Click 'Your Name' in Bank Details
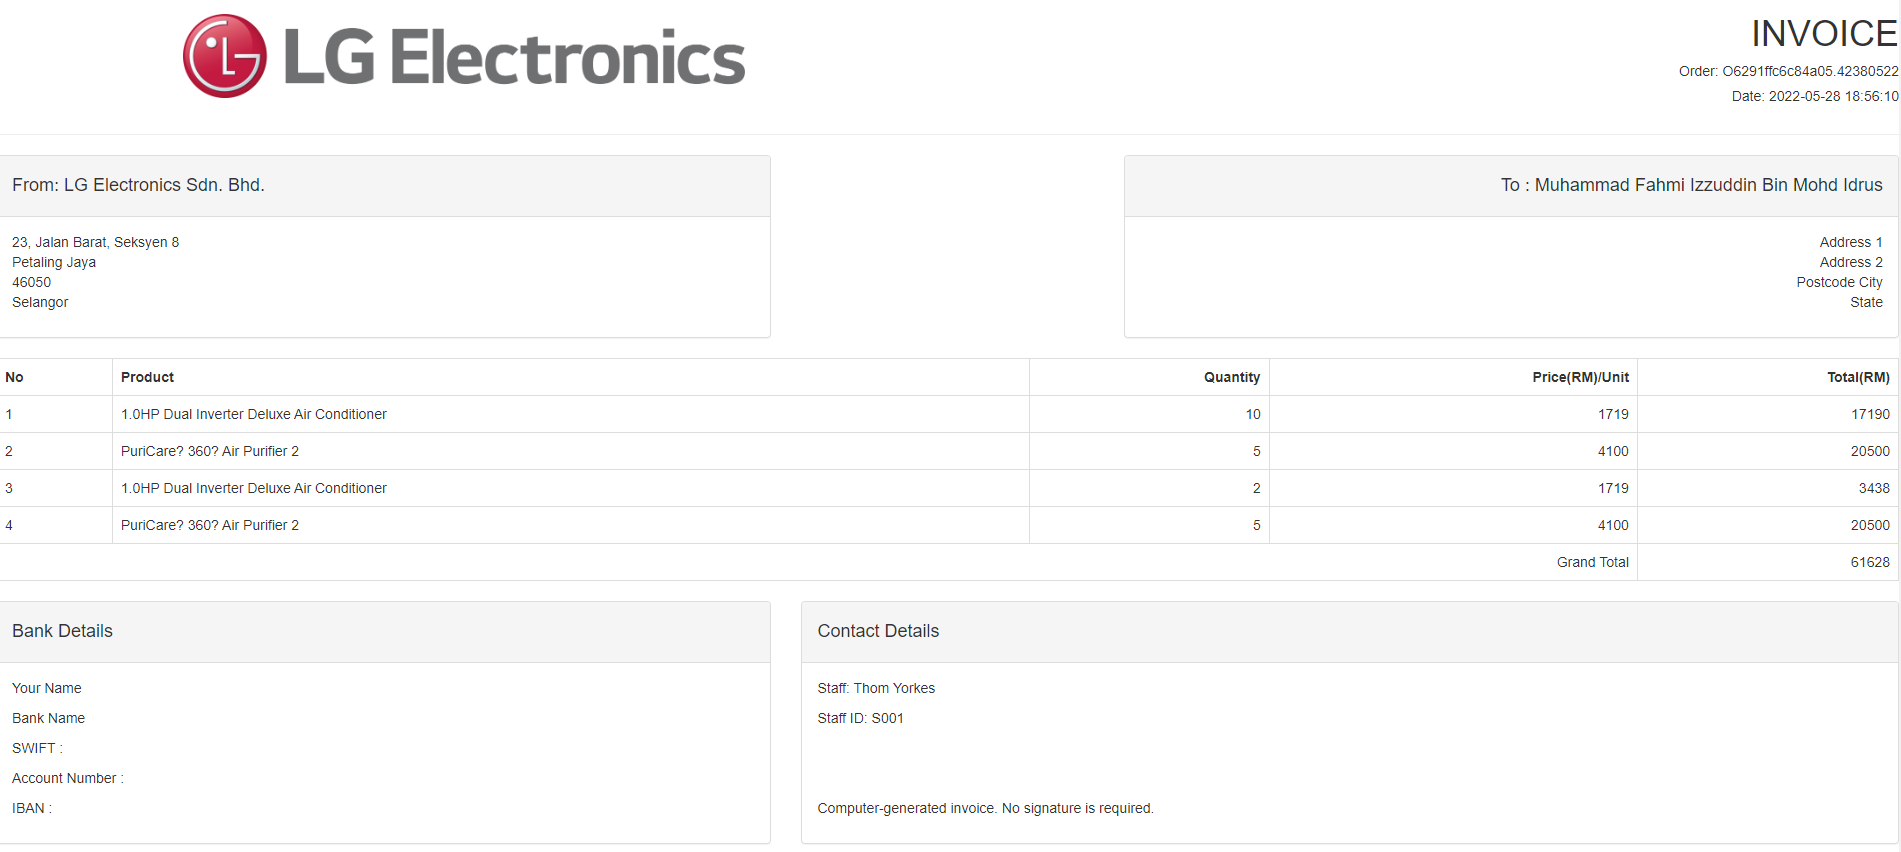 [x=47, y=688]
